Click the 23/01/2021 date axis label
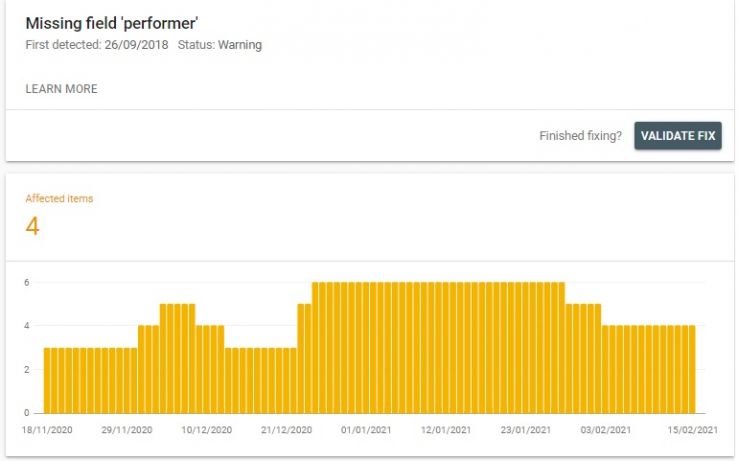The width and height of the screenshot is (738, 461). 525,430
